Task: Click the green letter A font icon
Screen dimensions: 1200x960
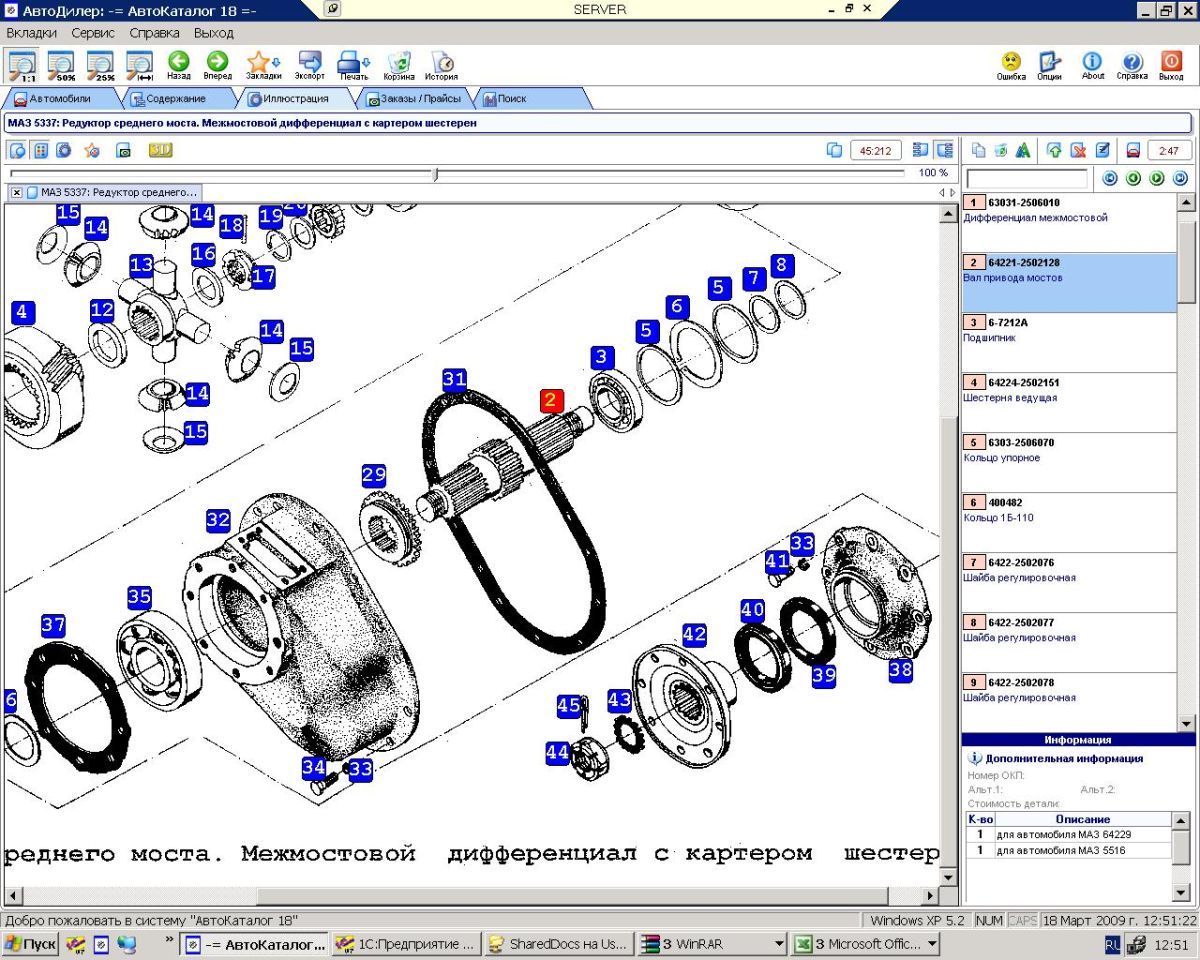Action: pyautogui.click(x=1023, y=150)
